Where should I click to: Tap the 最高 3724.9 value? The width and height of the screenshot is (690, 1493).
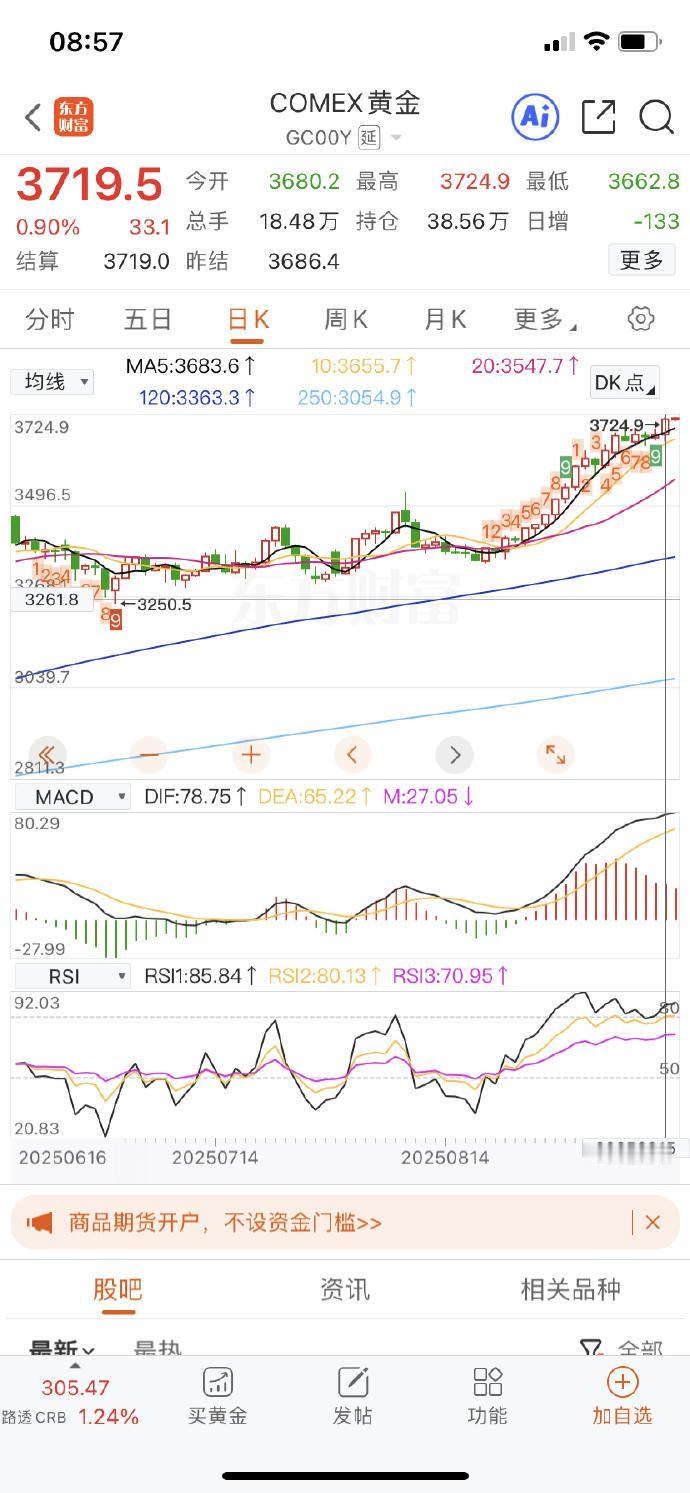coord(475,181)
